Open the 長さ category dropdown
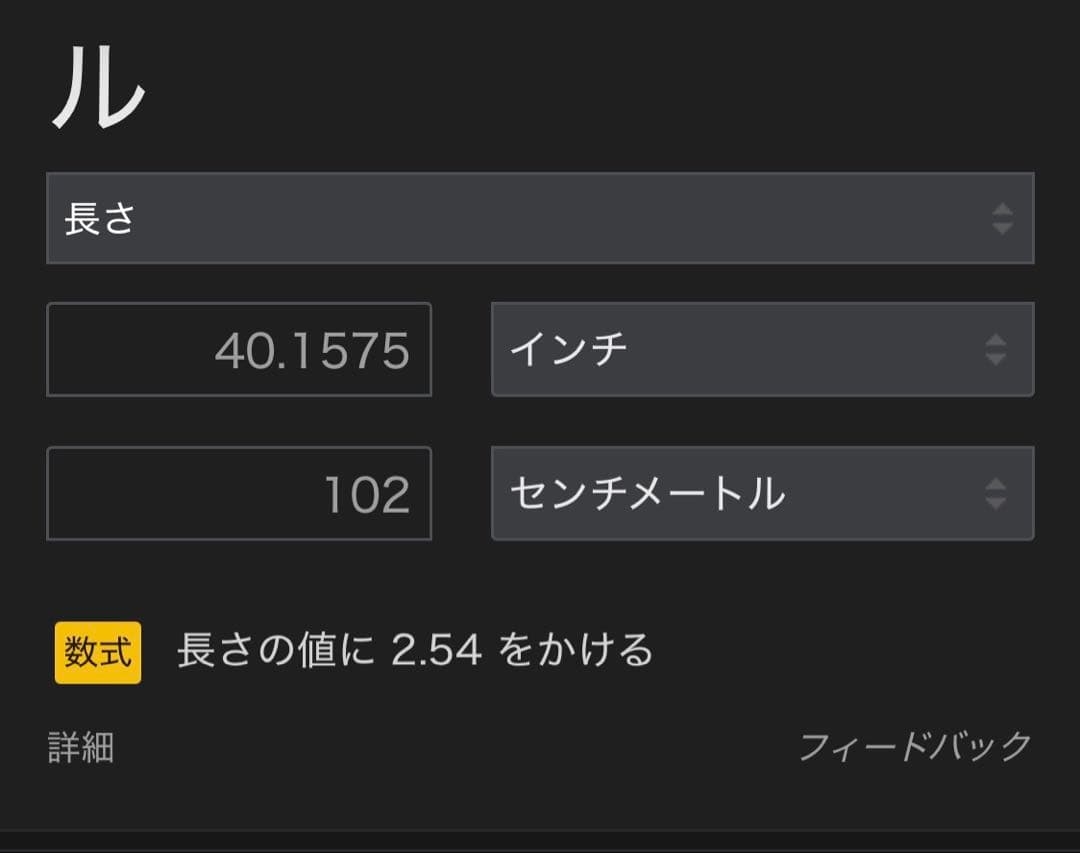The height and width of the screenshot is (853, 1080). (x=540, y=218)
